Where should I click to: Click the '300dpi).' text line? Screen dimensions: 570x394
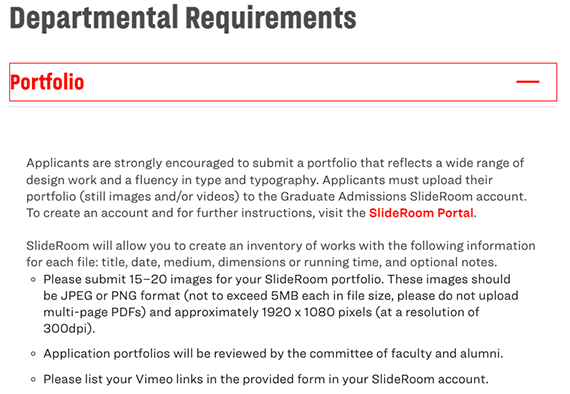click(x=69, y=329)
